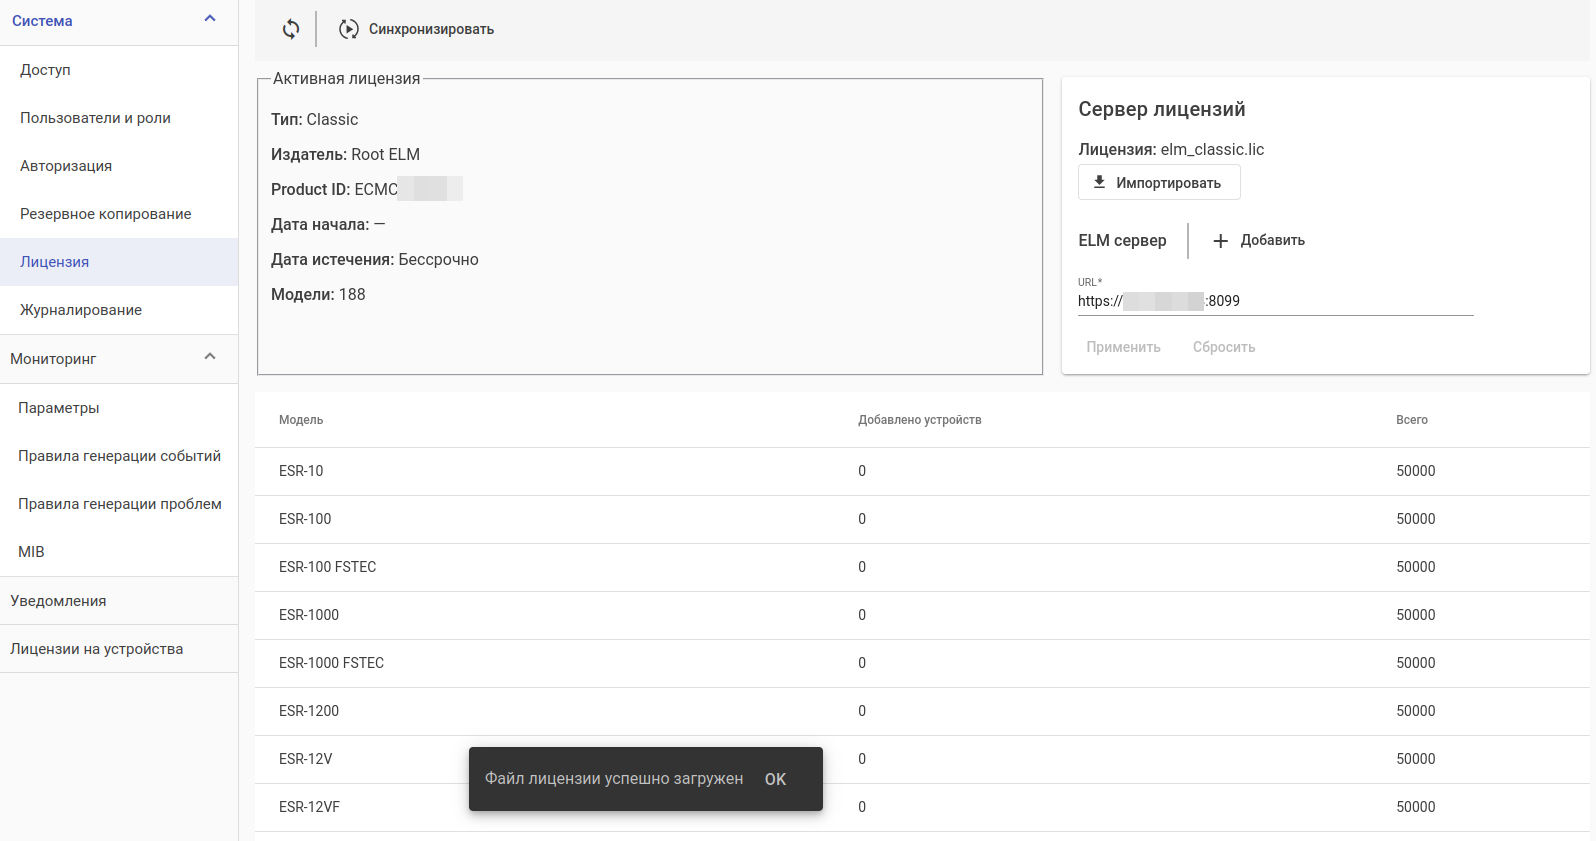Click the plus icon beside Добавить

pyautogui.click(x=1220, y=241)
